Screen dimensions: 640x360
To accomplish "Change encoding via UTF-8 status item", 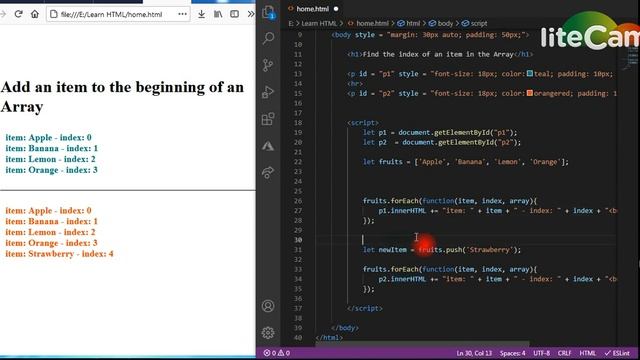I will tap(542, 353).
